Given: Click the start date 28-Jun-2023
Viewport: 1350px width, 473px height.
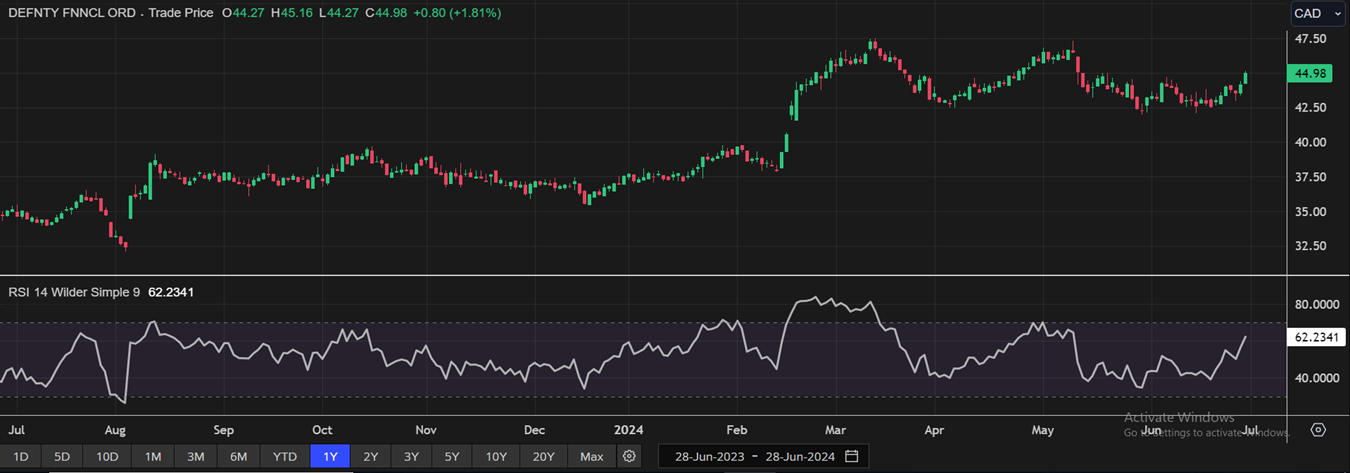Looking at the screenshot, I should 710,457.
